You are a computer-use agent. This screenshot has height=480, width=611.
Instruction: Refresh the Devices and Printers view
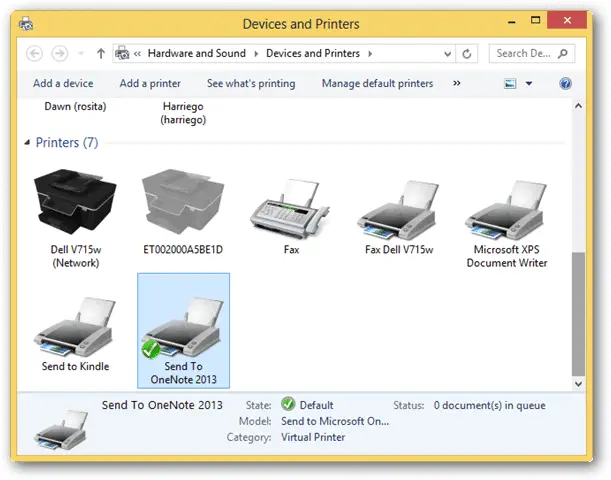click(x=467, y=54)
